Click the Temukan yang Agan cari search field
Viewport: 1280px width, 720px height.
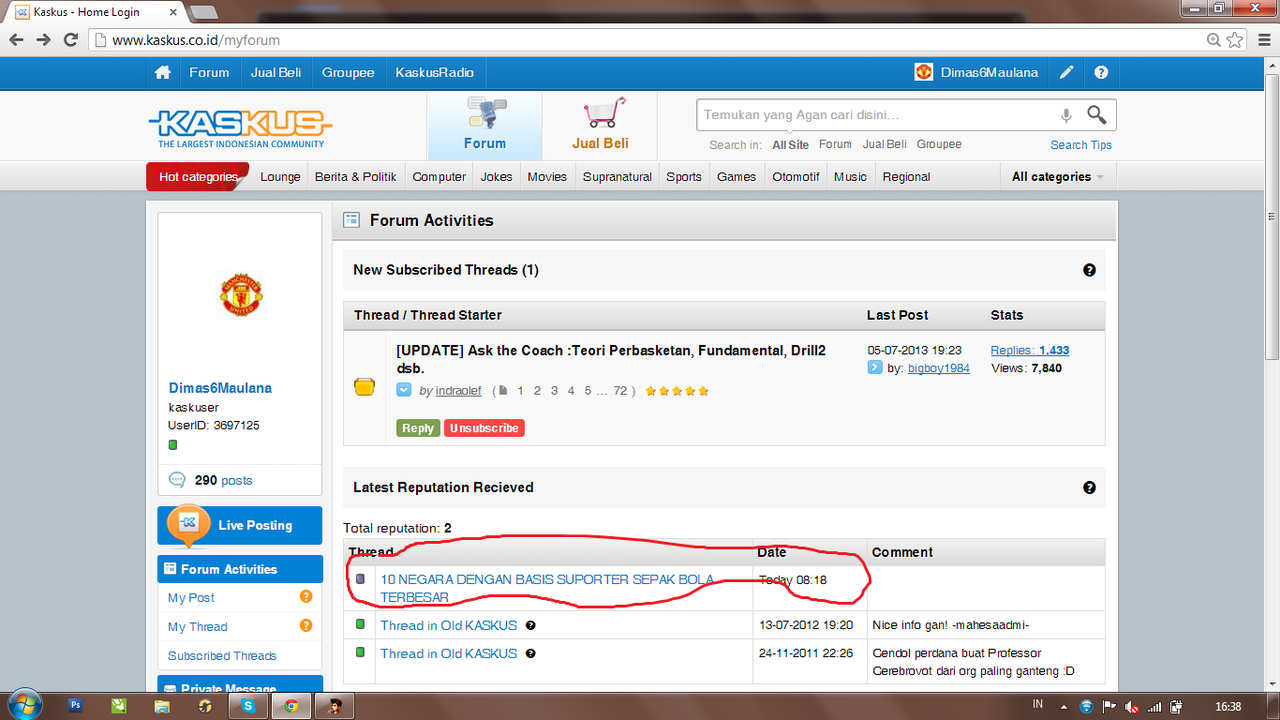[875, 115]
